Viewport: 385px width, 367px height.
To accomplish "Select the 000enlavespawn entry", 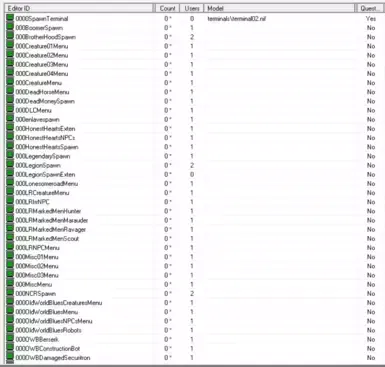I will [37, 119].
